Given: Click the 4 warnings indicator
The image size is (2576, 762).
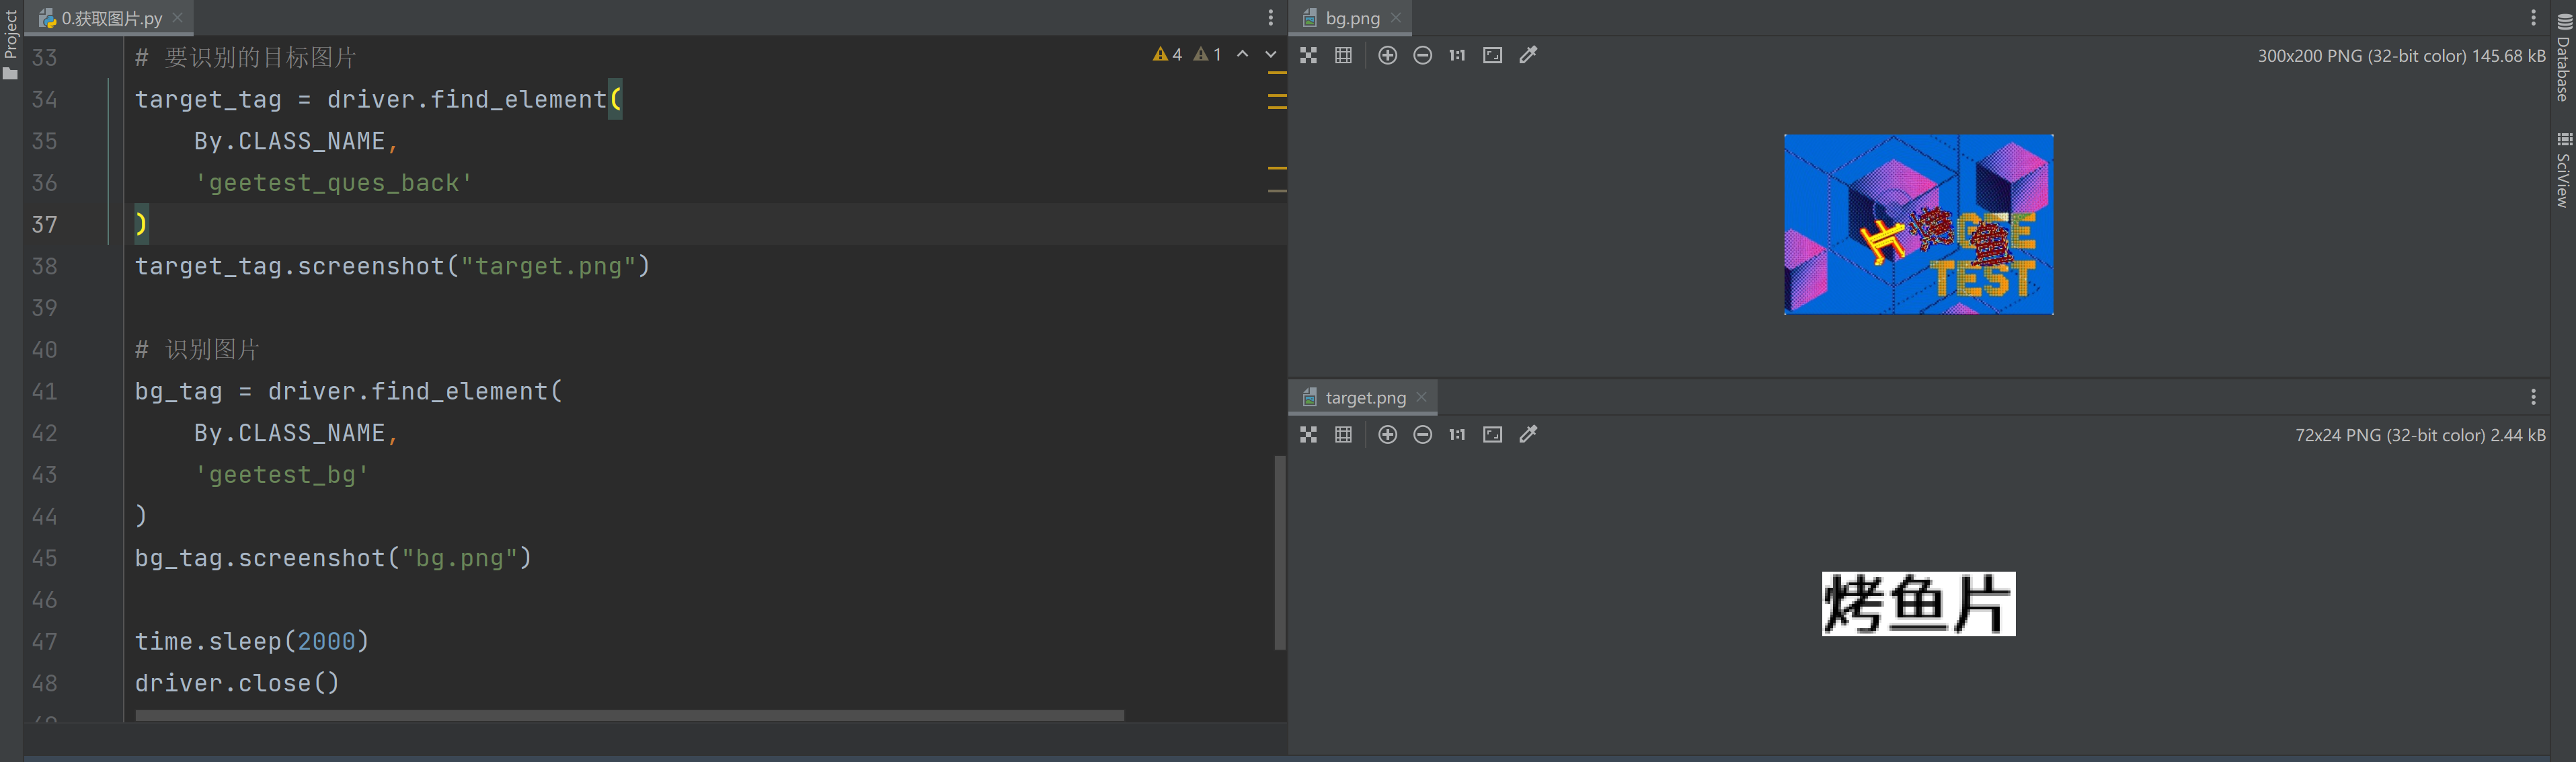Looking at the screenshot, I should click(1167, 55).
